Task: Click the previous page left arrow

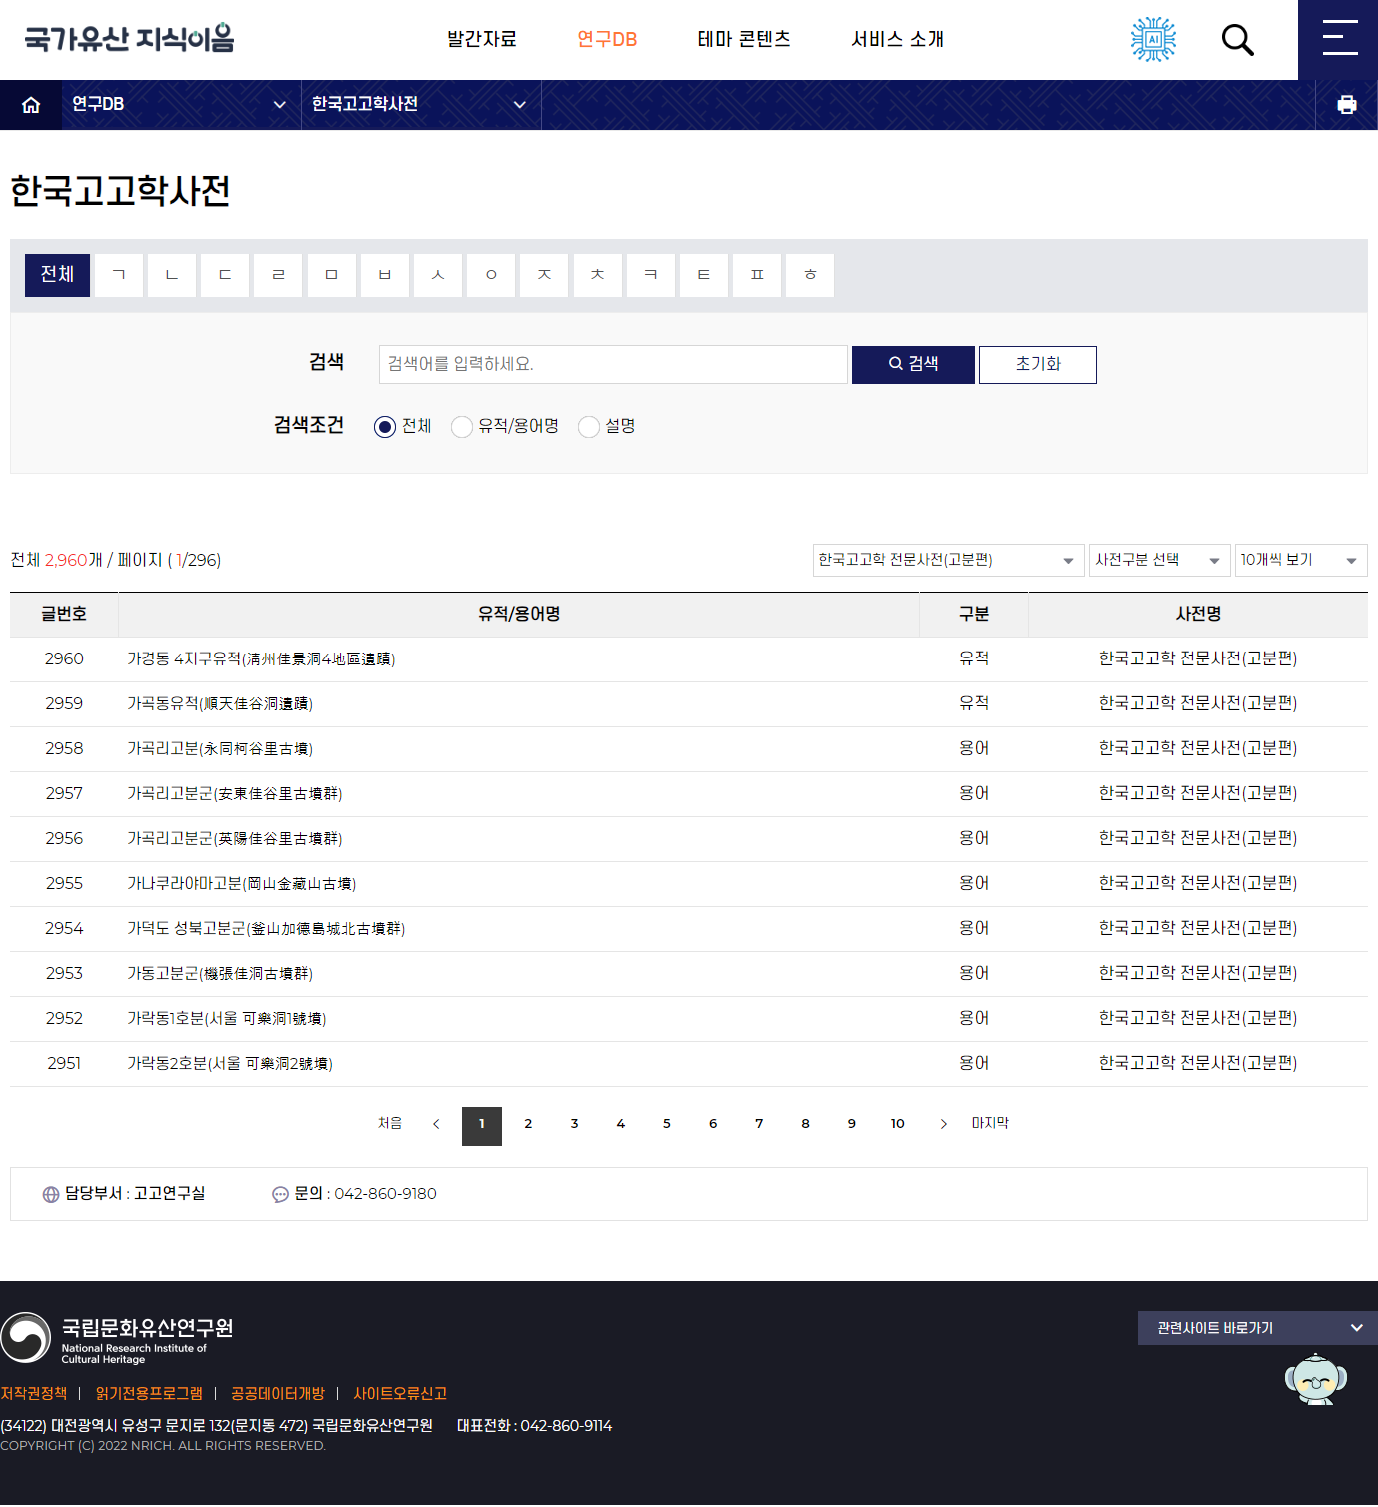Action: click(436, 1124)
